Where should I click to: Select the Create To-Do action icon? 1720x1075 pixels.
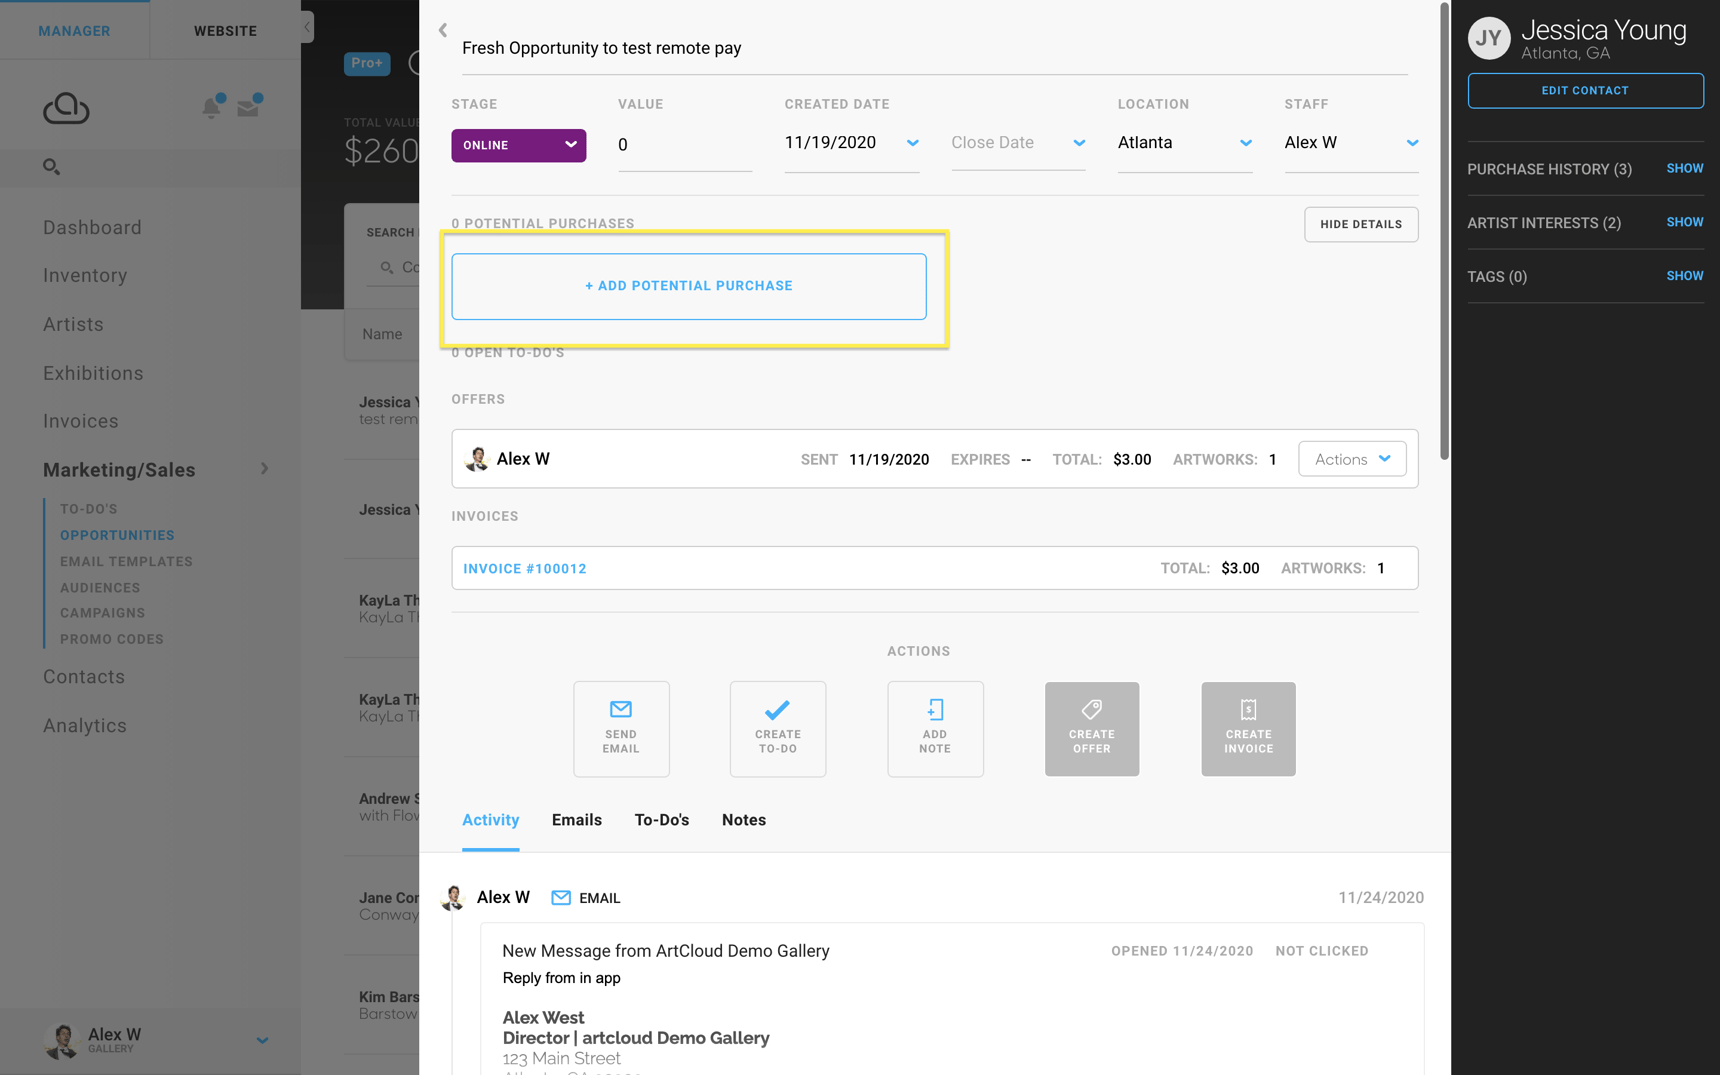[x=777, y=728]
